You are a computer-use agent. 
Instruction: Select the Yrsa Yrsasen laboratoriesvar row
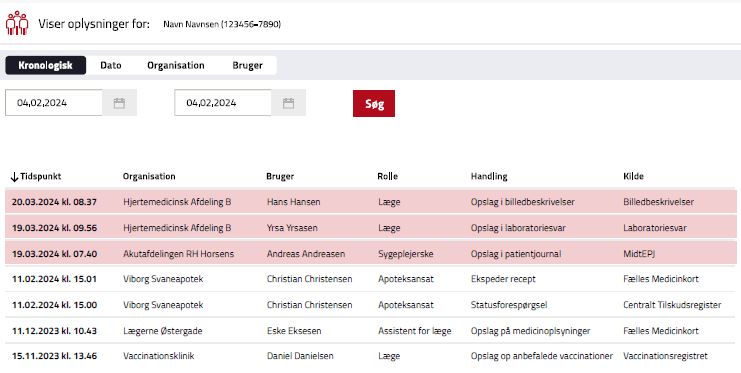[370, 227]
